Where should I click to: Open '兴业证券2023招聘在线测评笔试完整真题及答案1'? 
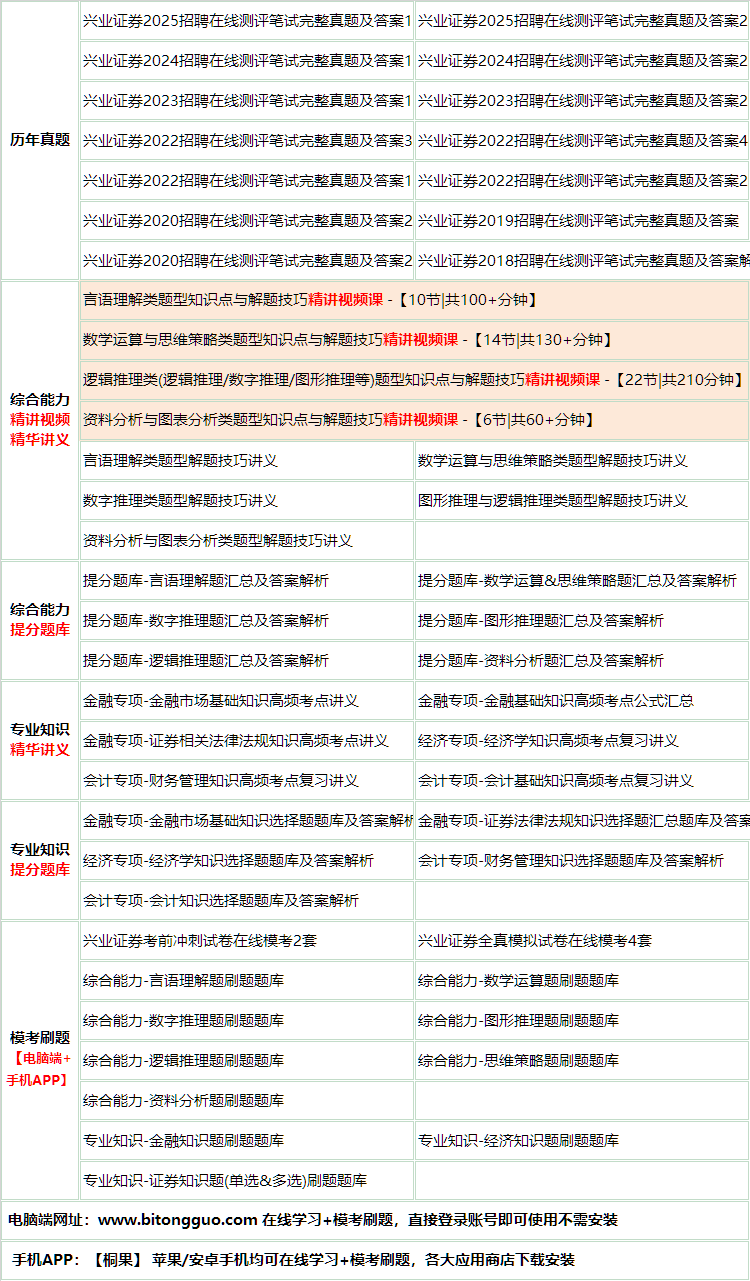pyautogui.click(x=247, y=101)
